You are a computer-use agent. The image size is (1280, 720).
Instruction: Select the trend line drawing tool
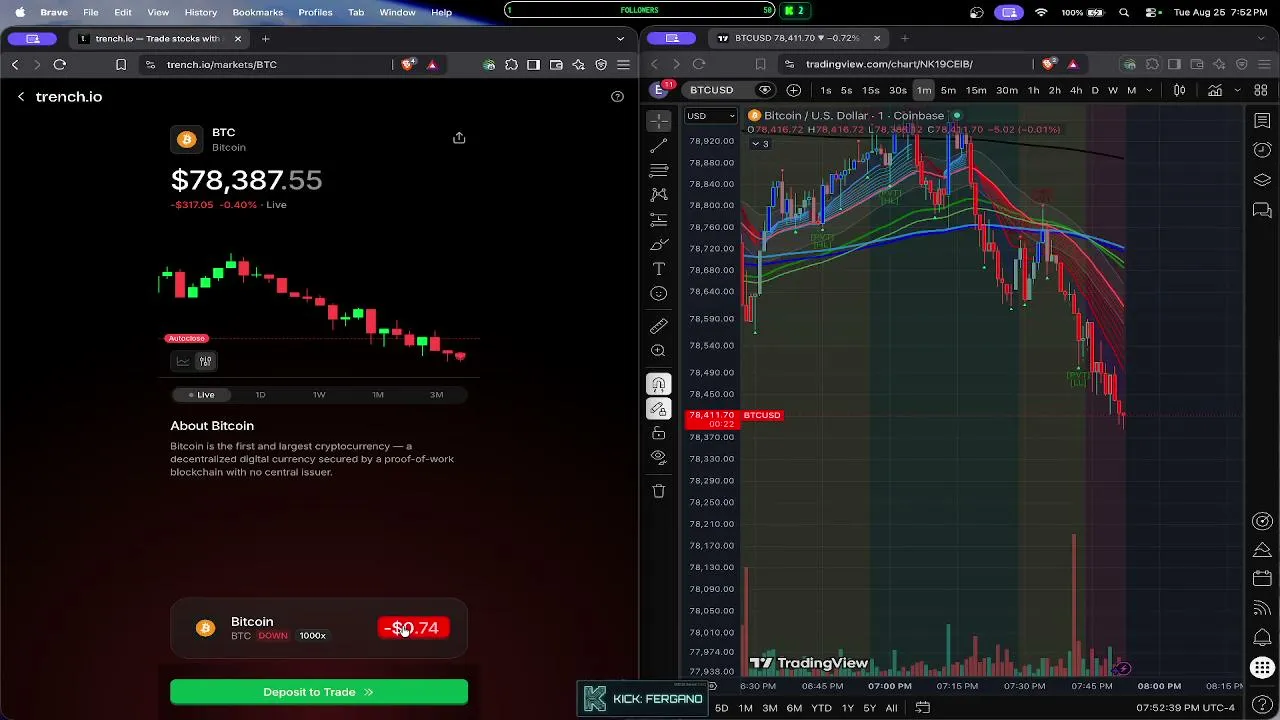point(658,146)
